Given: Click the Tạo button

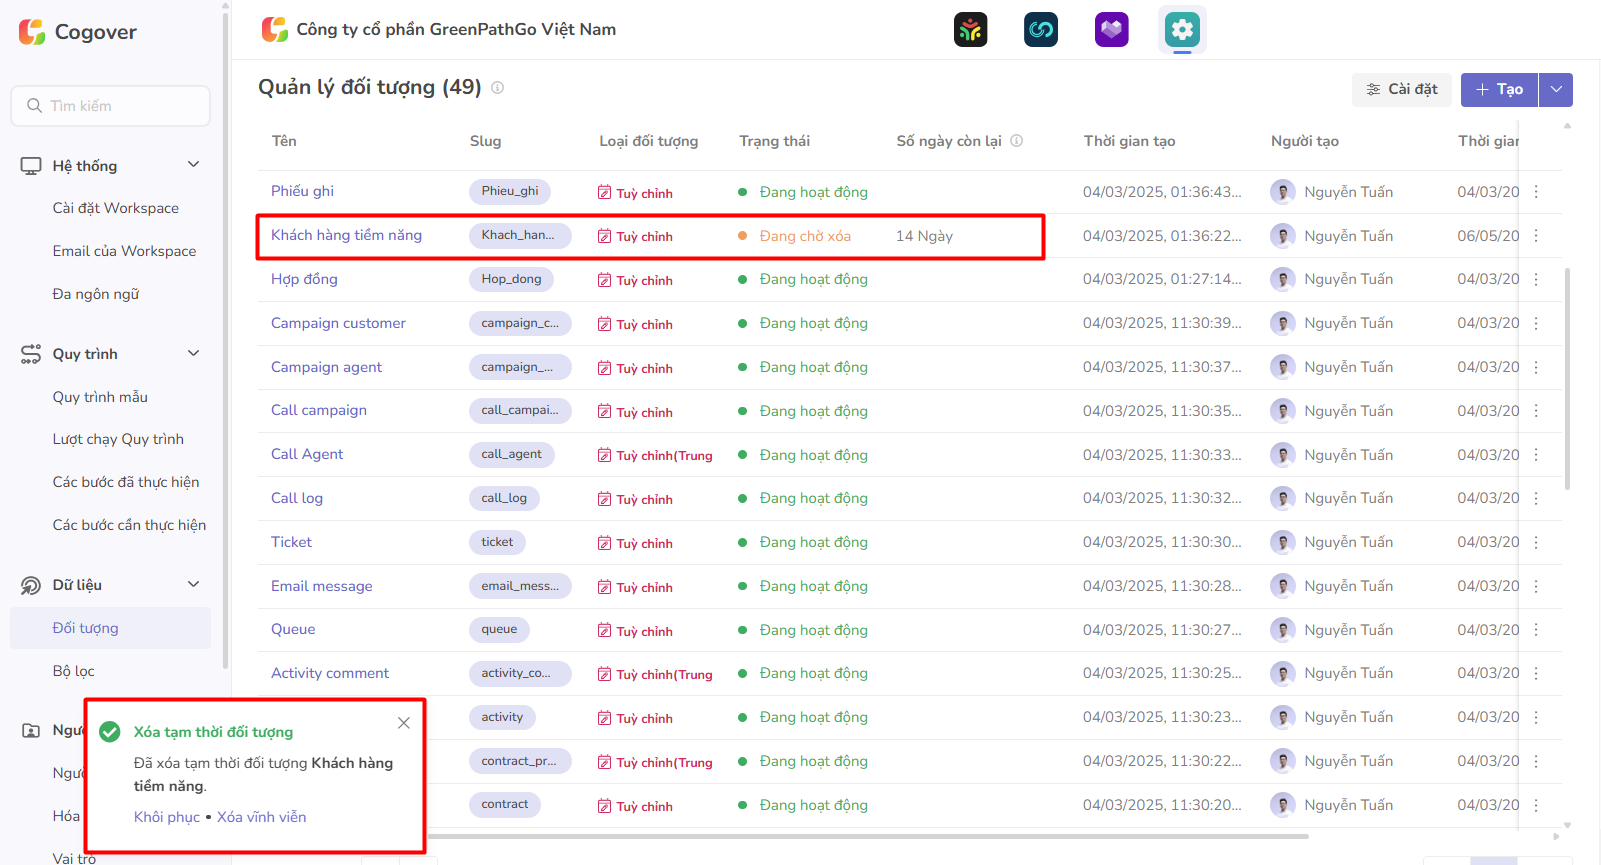Looking at the screenshot, I should [x=1499, y=89].
